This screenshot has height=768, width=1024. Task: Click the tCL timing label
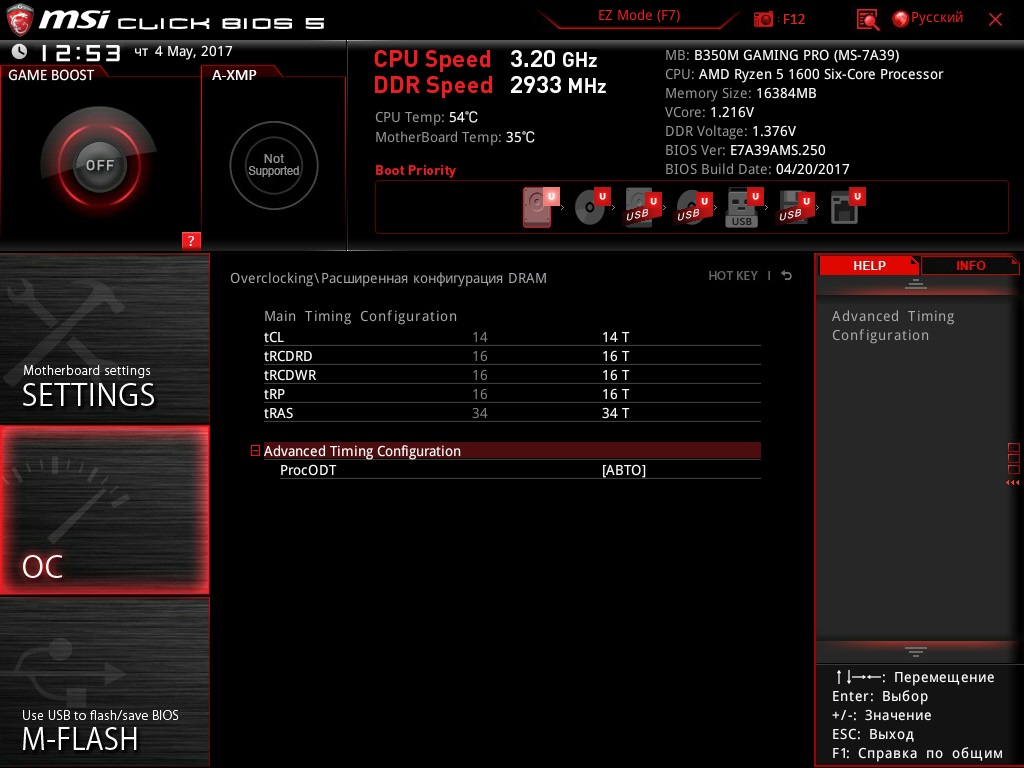[274, 337]
